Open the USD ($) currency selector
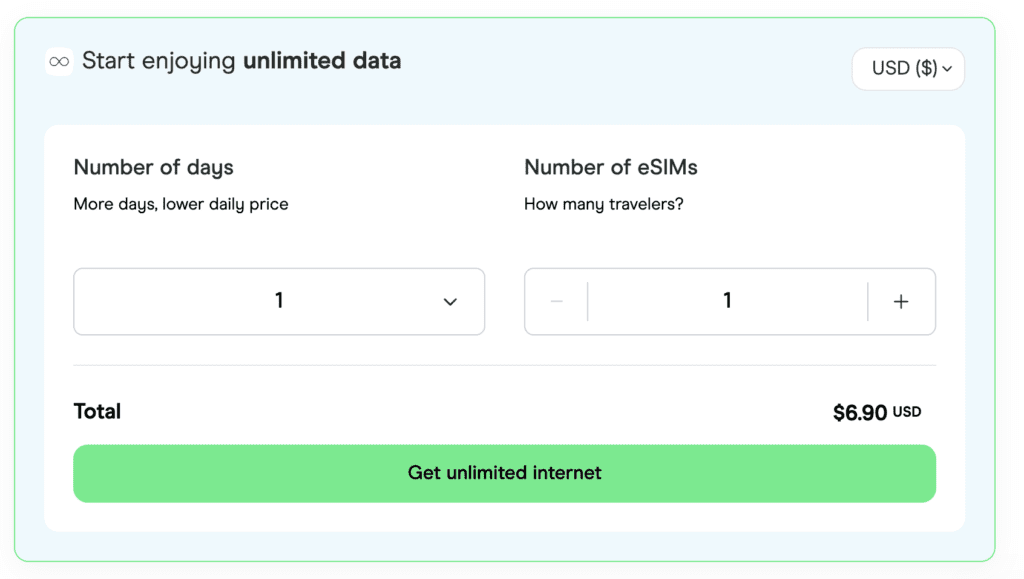 pos(907,69)
